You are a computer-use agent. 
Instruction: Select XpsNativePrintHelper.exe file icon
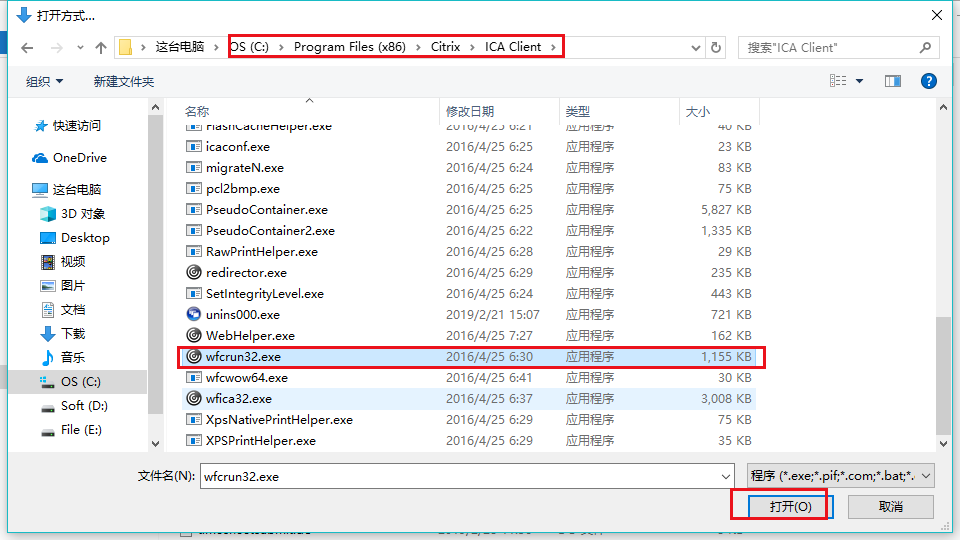tap(193, 419)
